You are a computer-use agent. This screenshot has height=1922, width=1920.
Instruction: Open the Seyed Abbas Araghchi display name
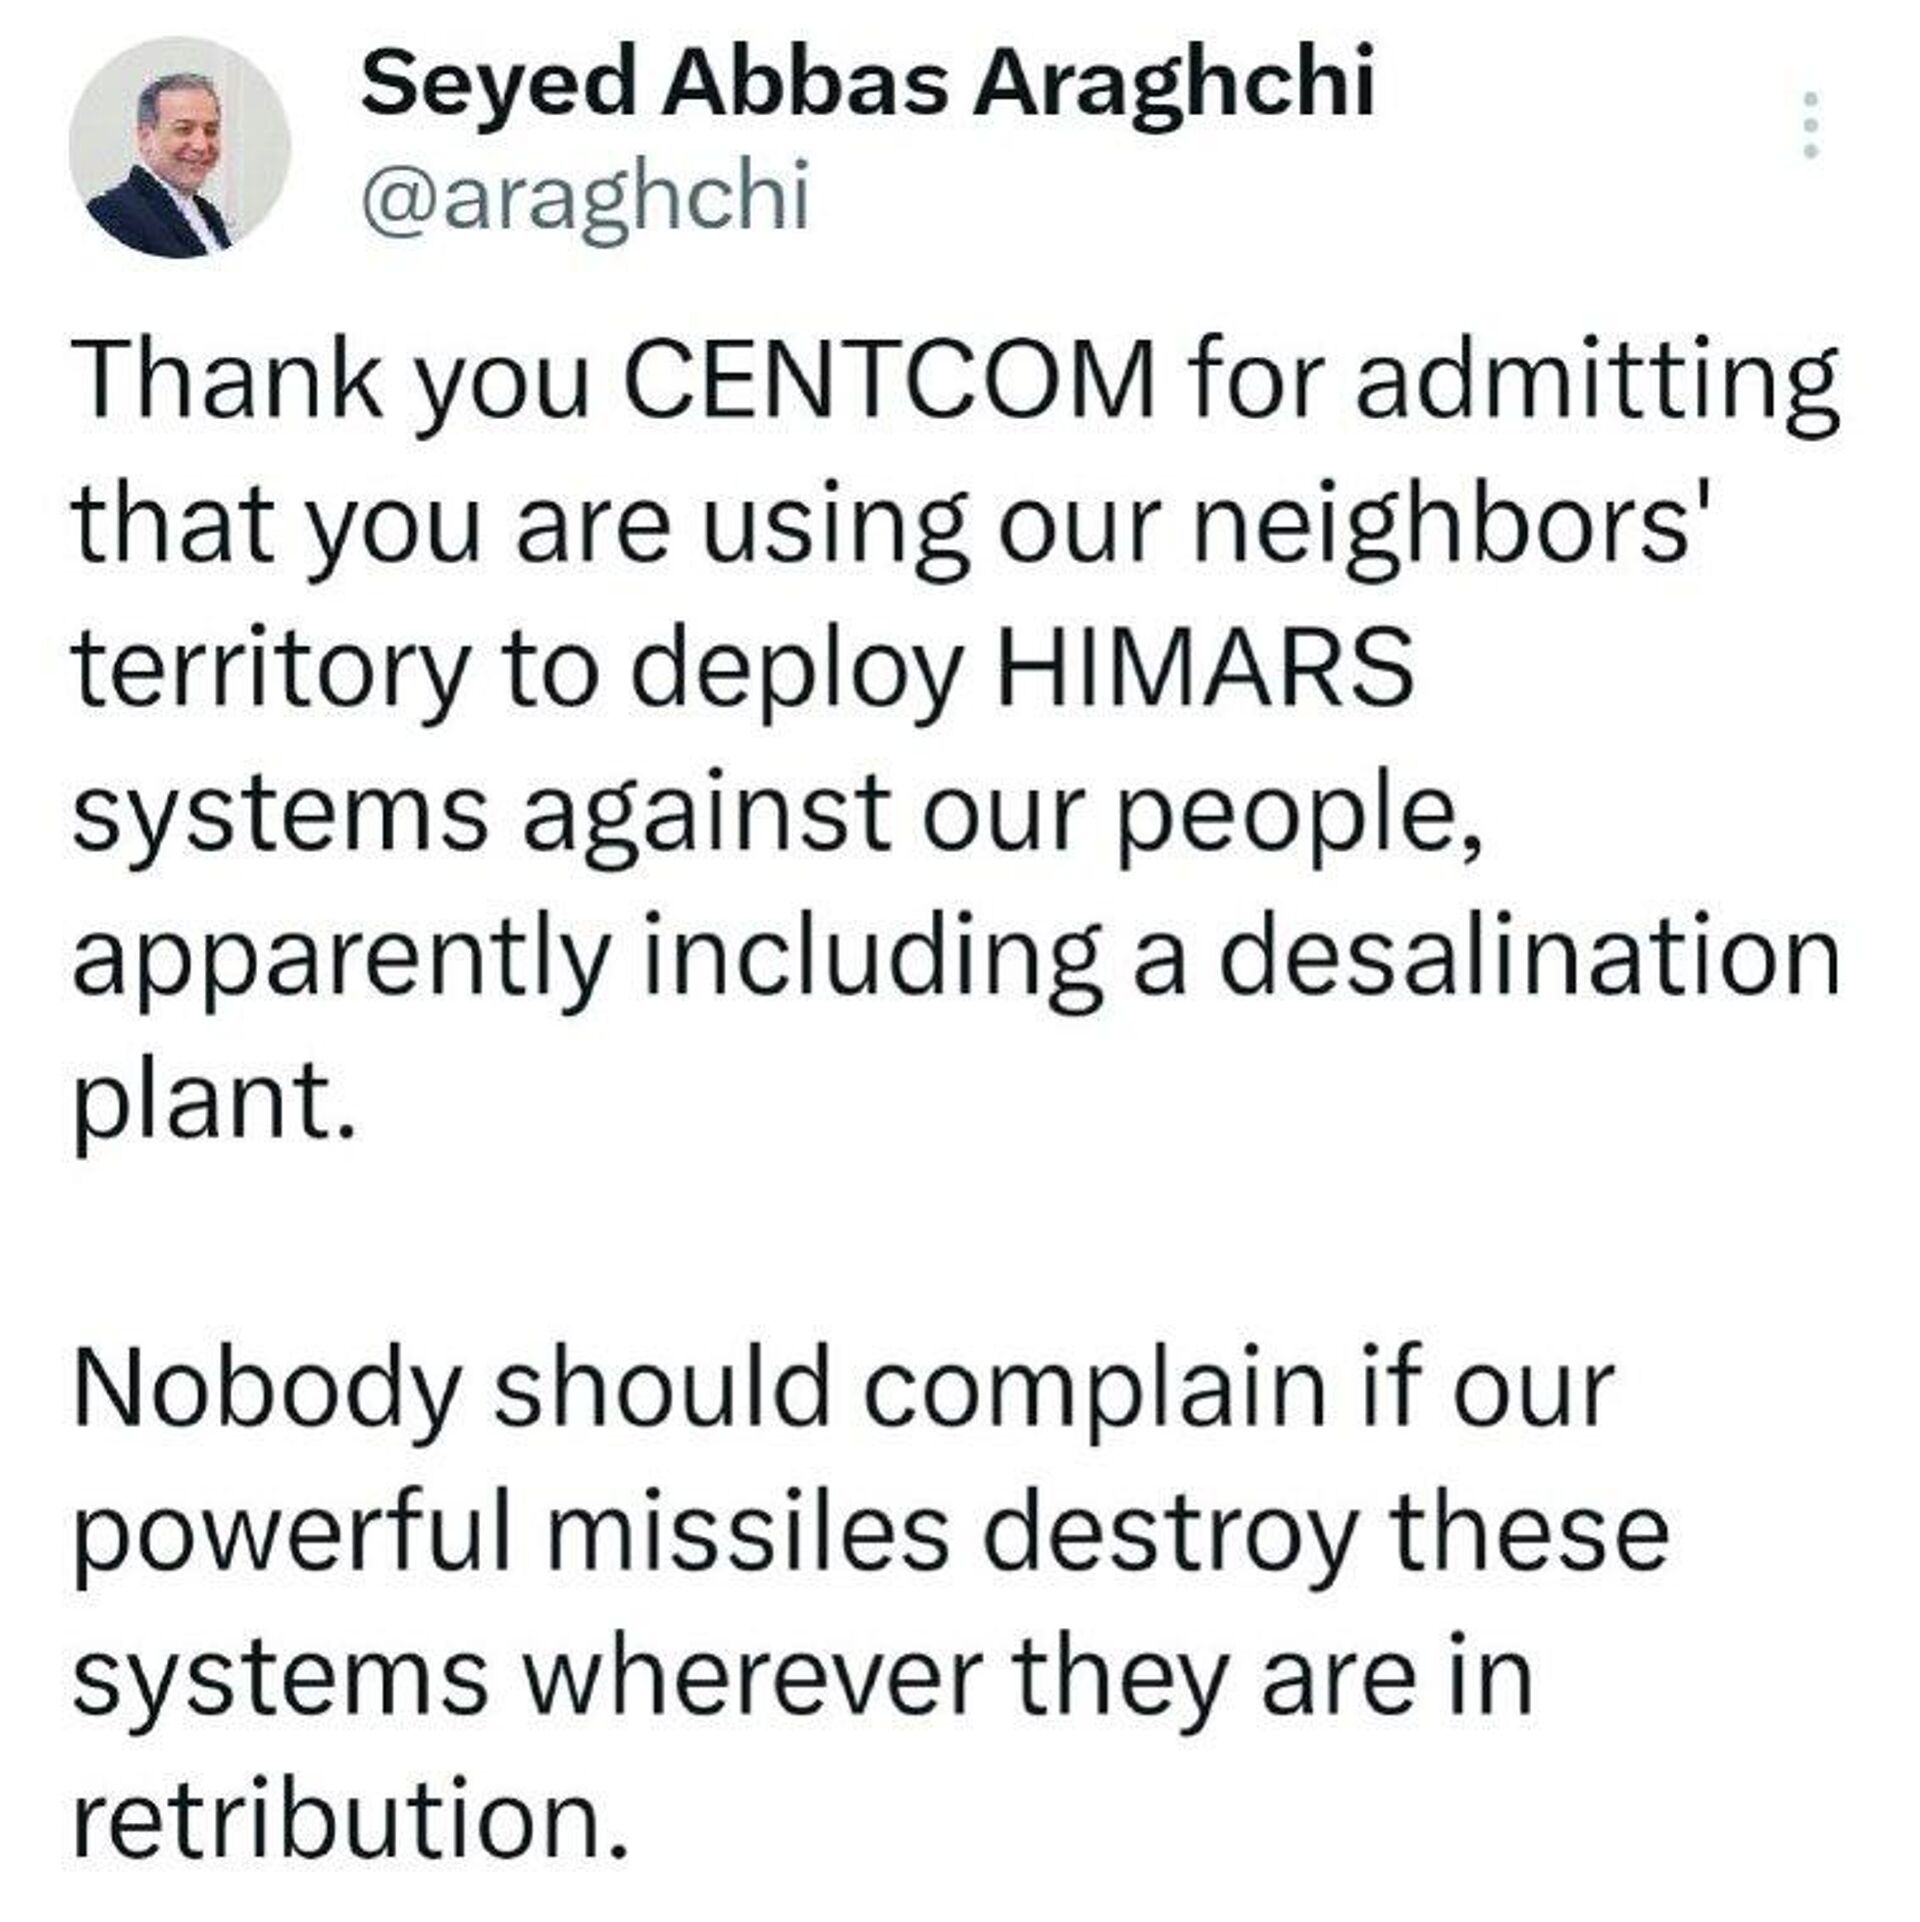(867, 84)
